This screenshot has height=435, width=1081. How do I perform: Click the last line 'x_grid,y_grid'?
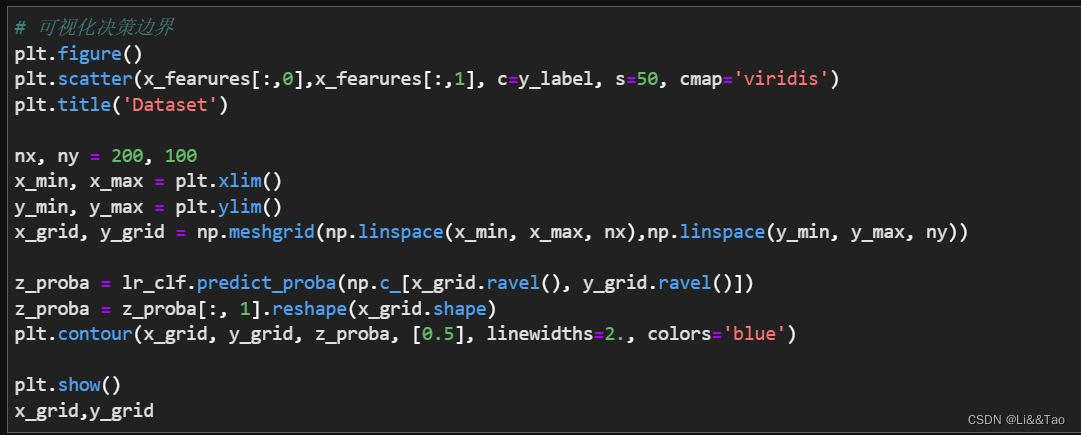[84, 412]
